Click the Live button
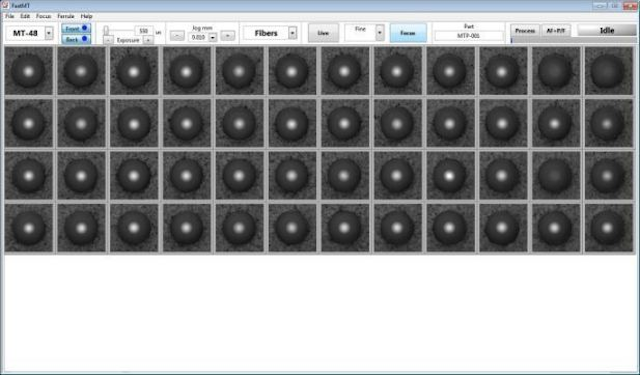Screen dimensions: 640x375 point(323,33)
